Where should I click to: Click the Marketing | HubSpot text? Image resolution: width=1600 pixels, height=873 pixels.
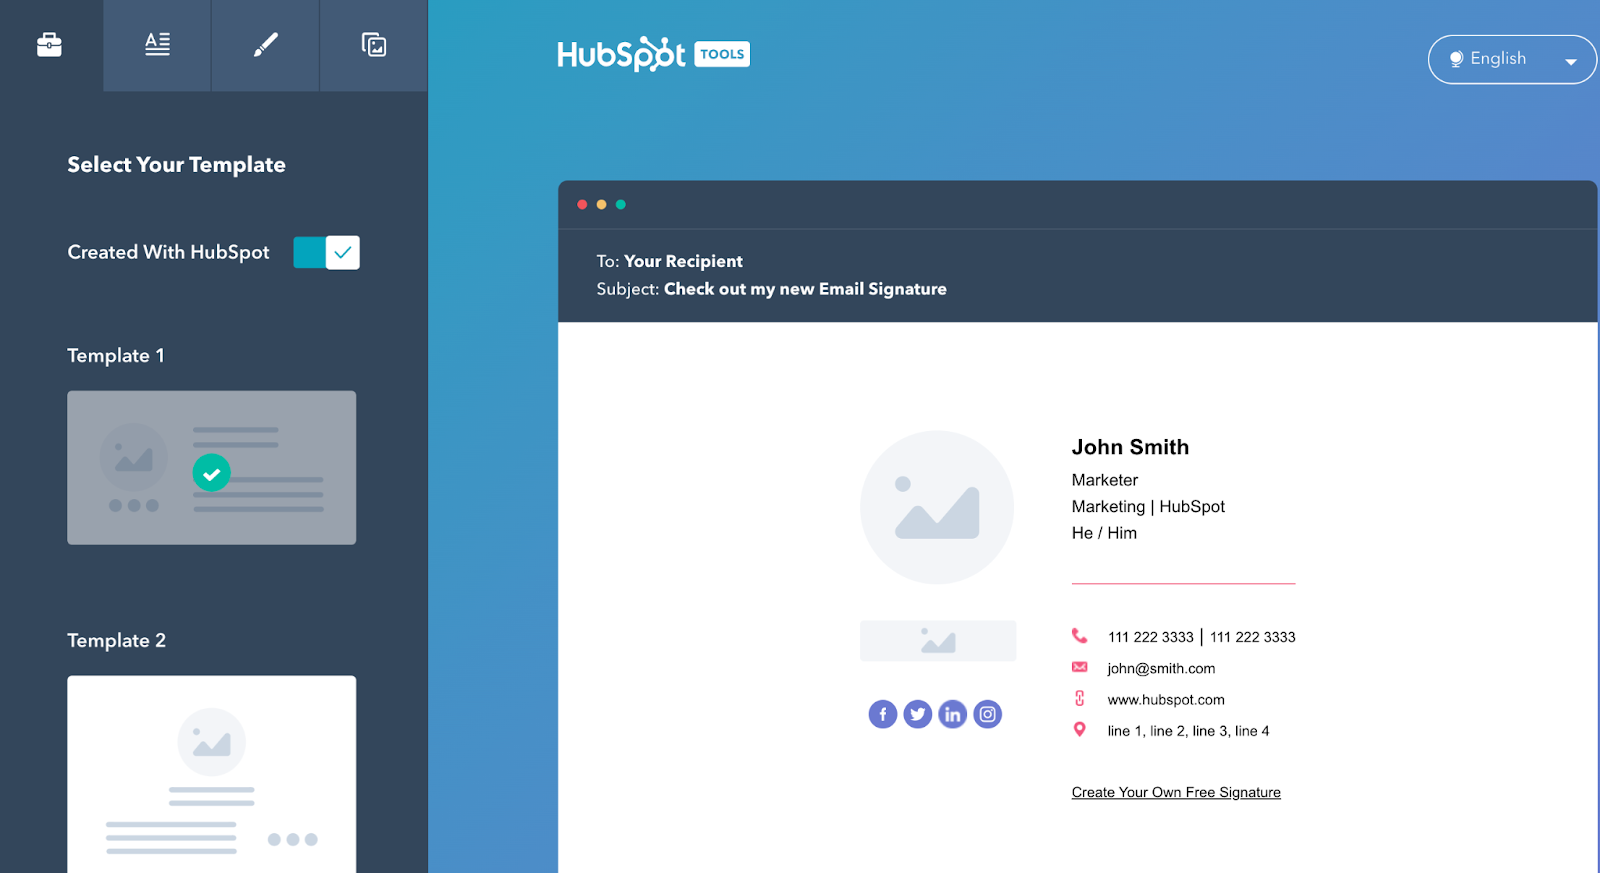[x=1148, y=506]
